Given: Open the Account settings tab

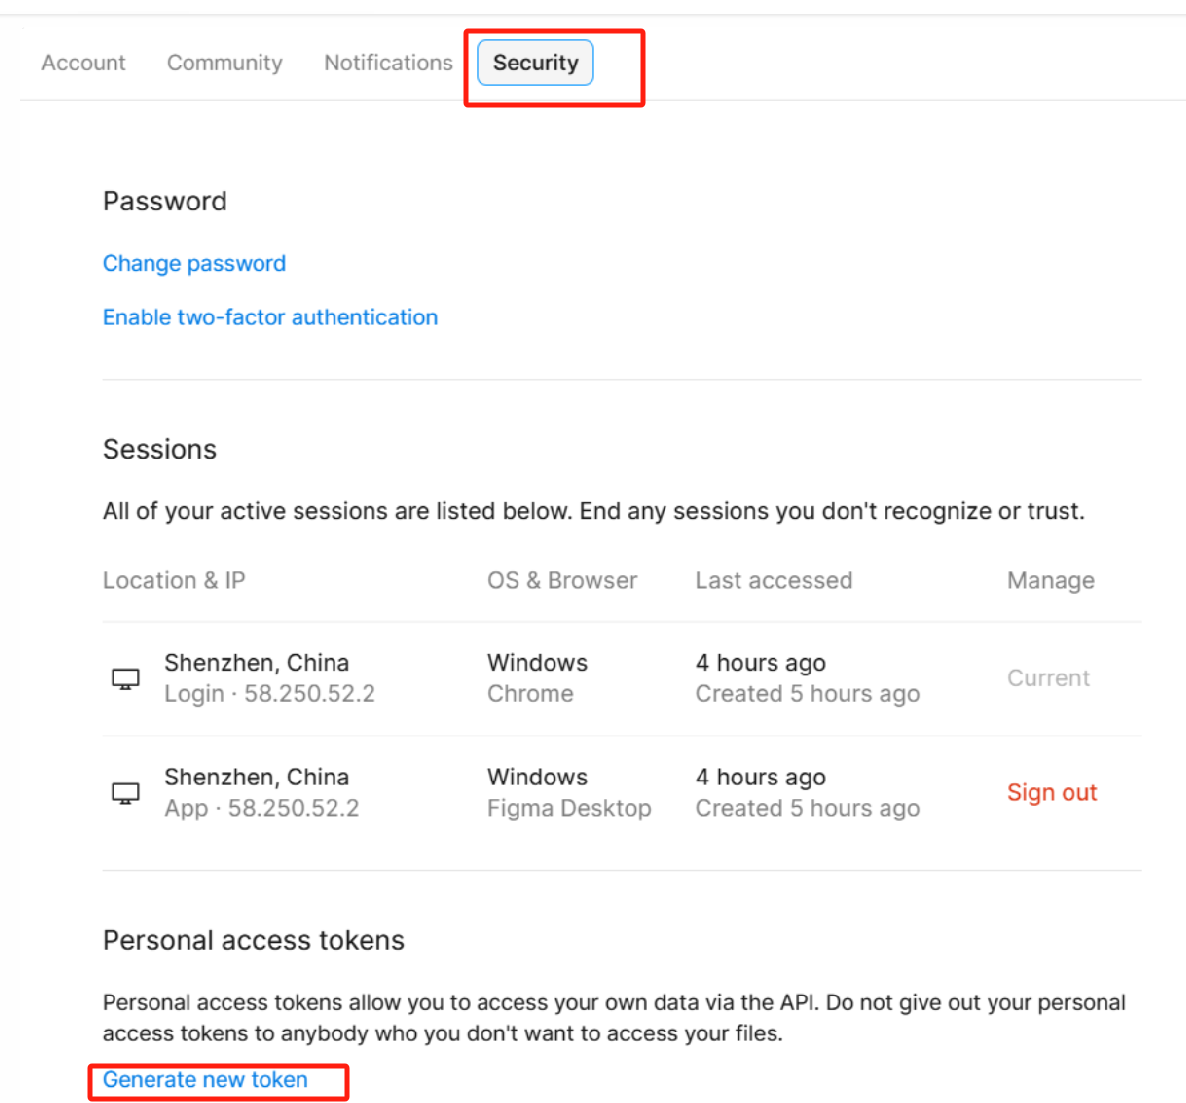Looking at the screenshot, I should click(x=83, y=63).
